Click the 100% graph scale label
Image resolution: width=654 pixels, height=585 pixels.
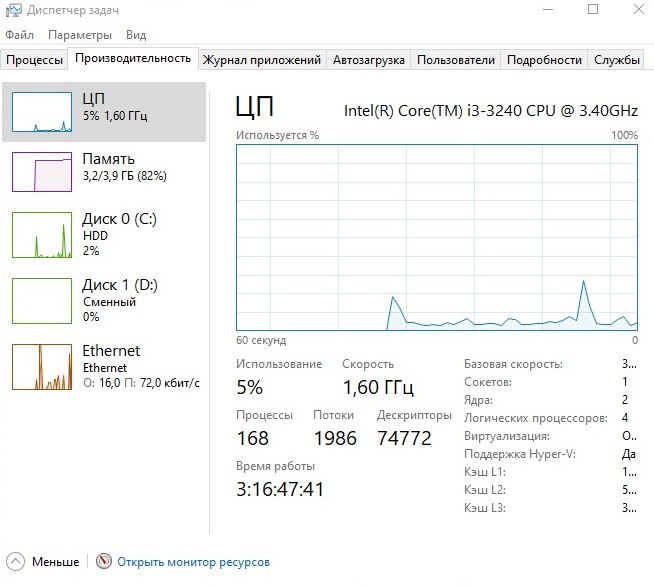624,135
